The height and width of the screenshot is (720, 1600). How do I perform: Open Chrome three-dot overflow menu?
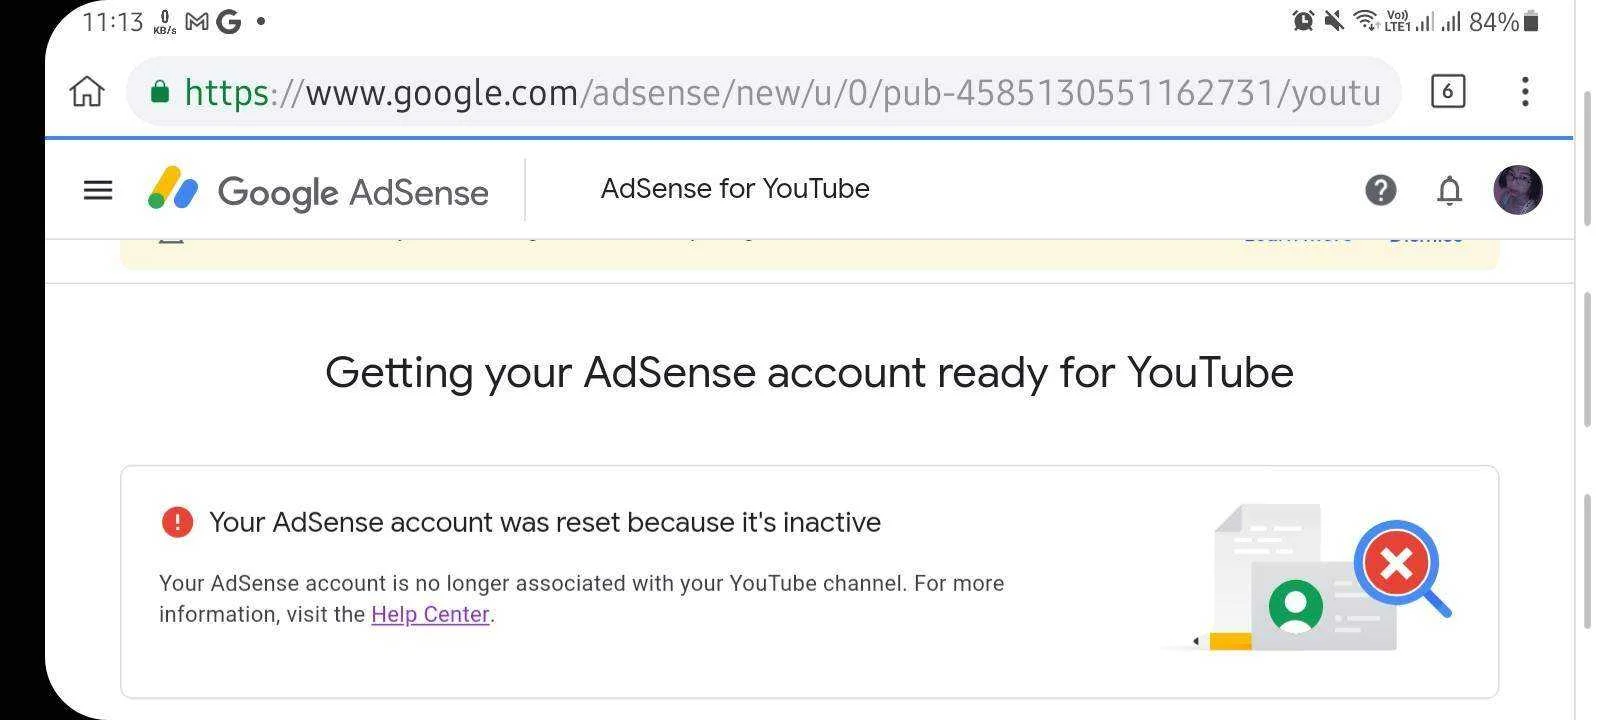[1525, 91]
